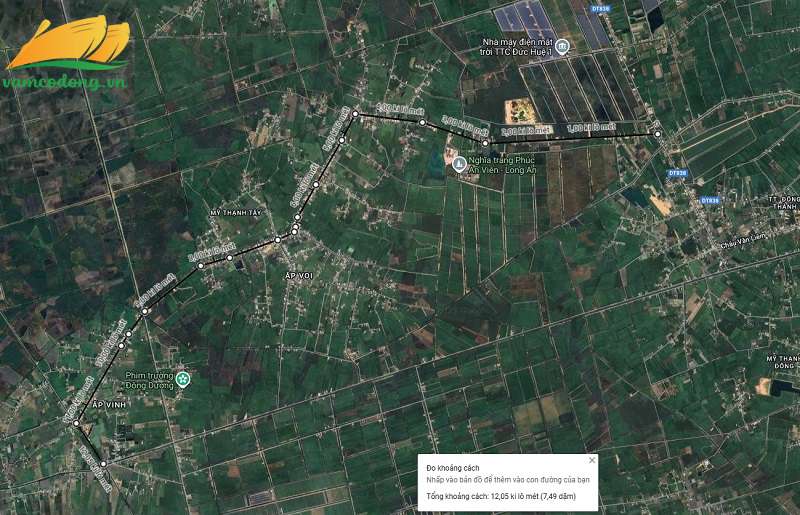Click the easternmost endpoint of the measured path
800x515 pixels.
[x=657, y=134]
